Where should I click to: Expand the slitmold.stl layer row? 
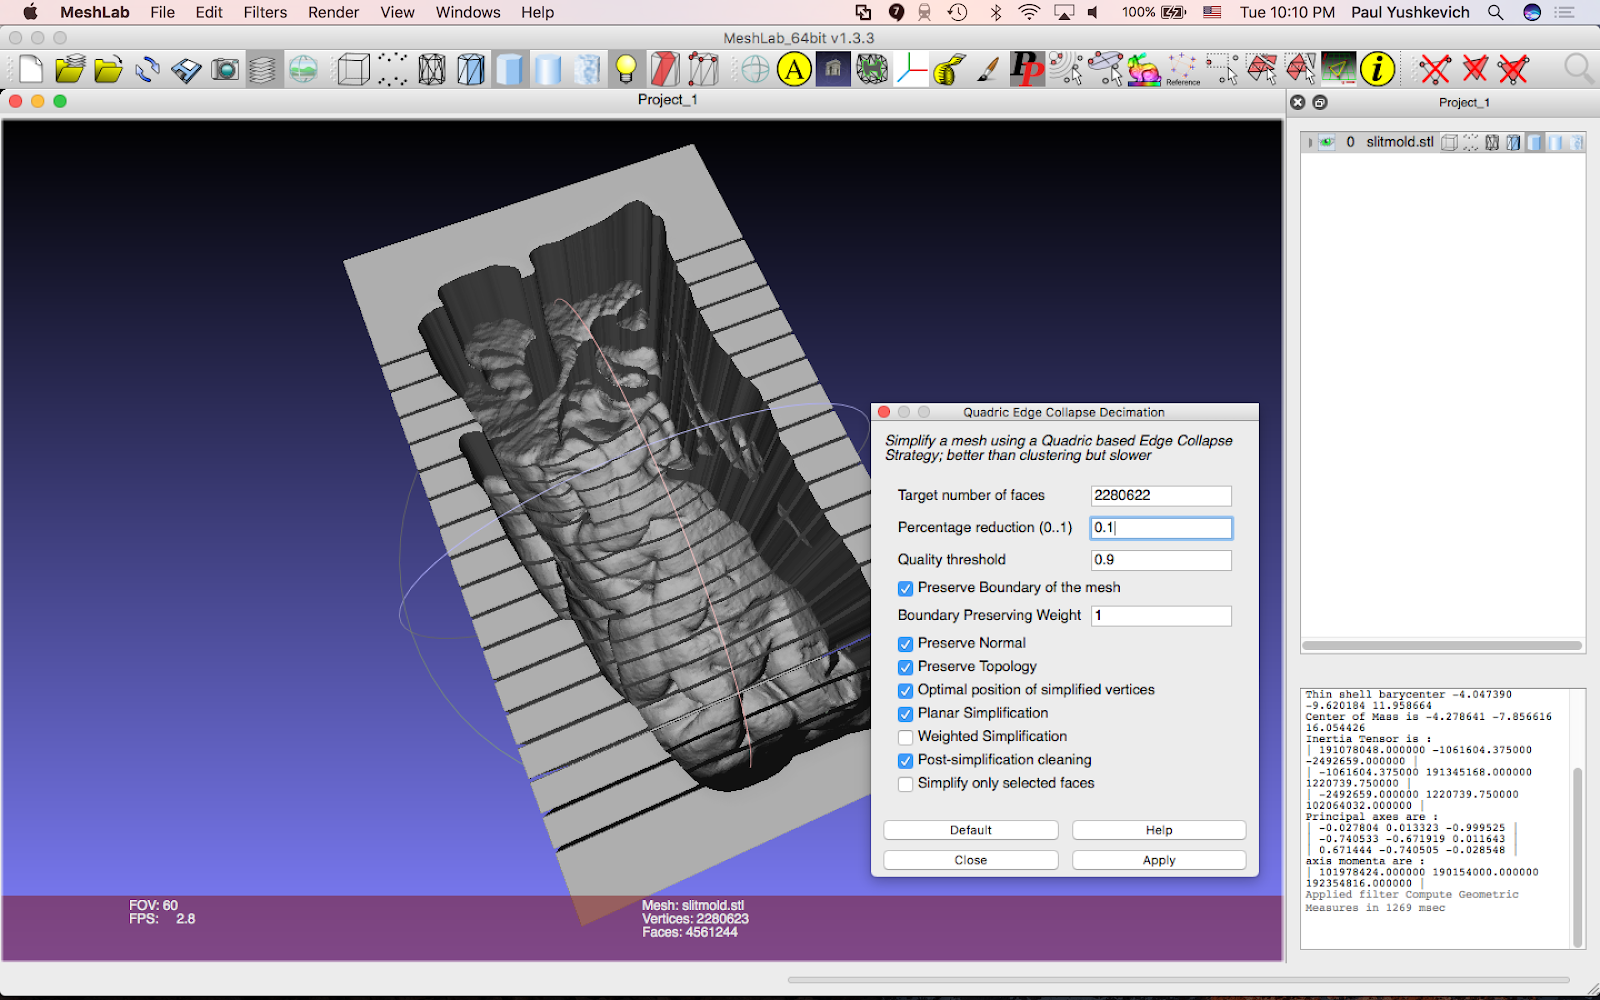tap(1310, 142)
